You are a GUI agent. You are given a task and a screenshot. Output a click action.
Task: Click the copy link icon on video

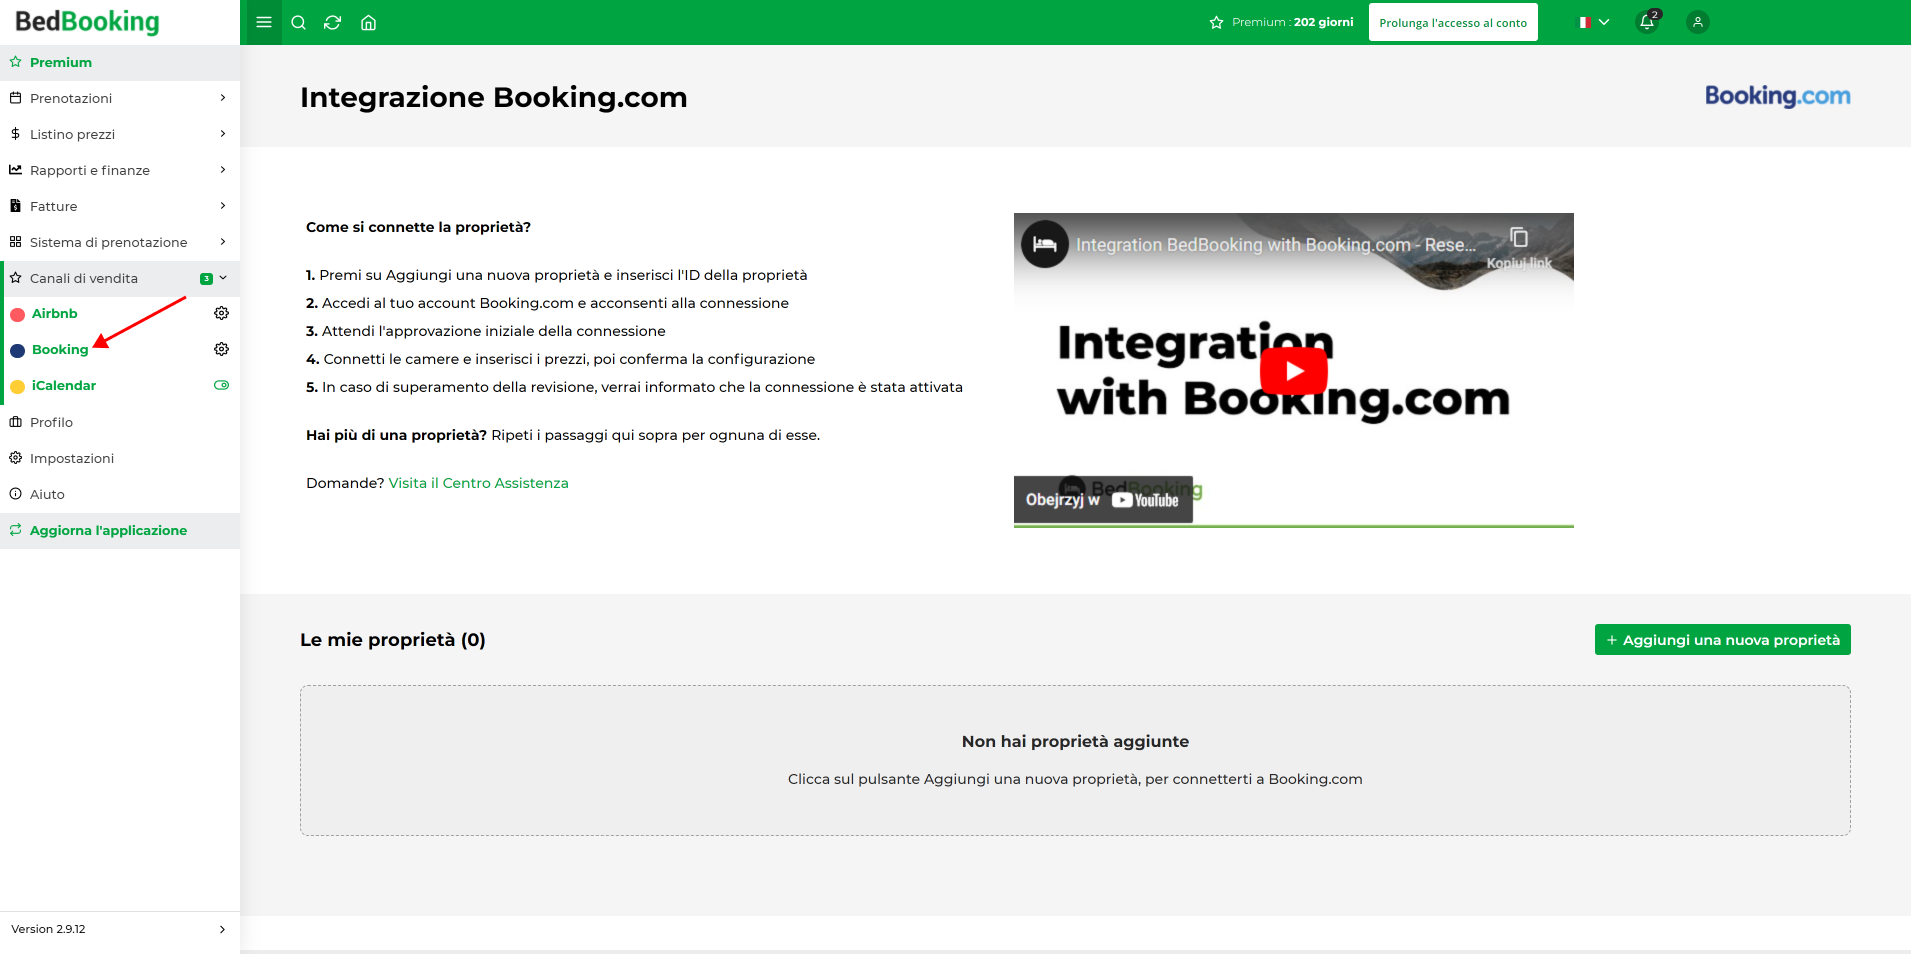1519,237
